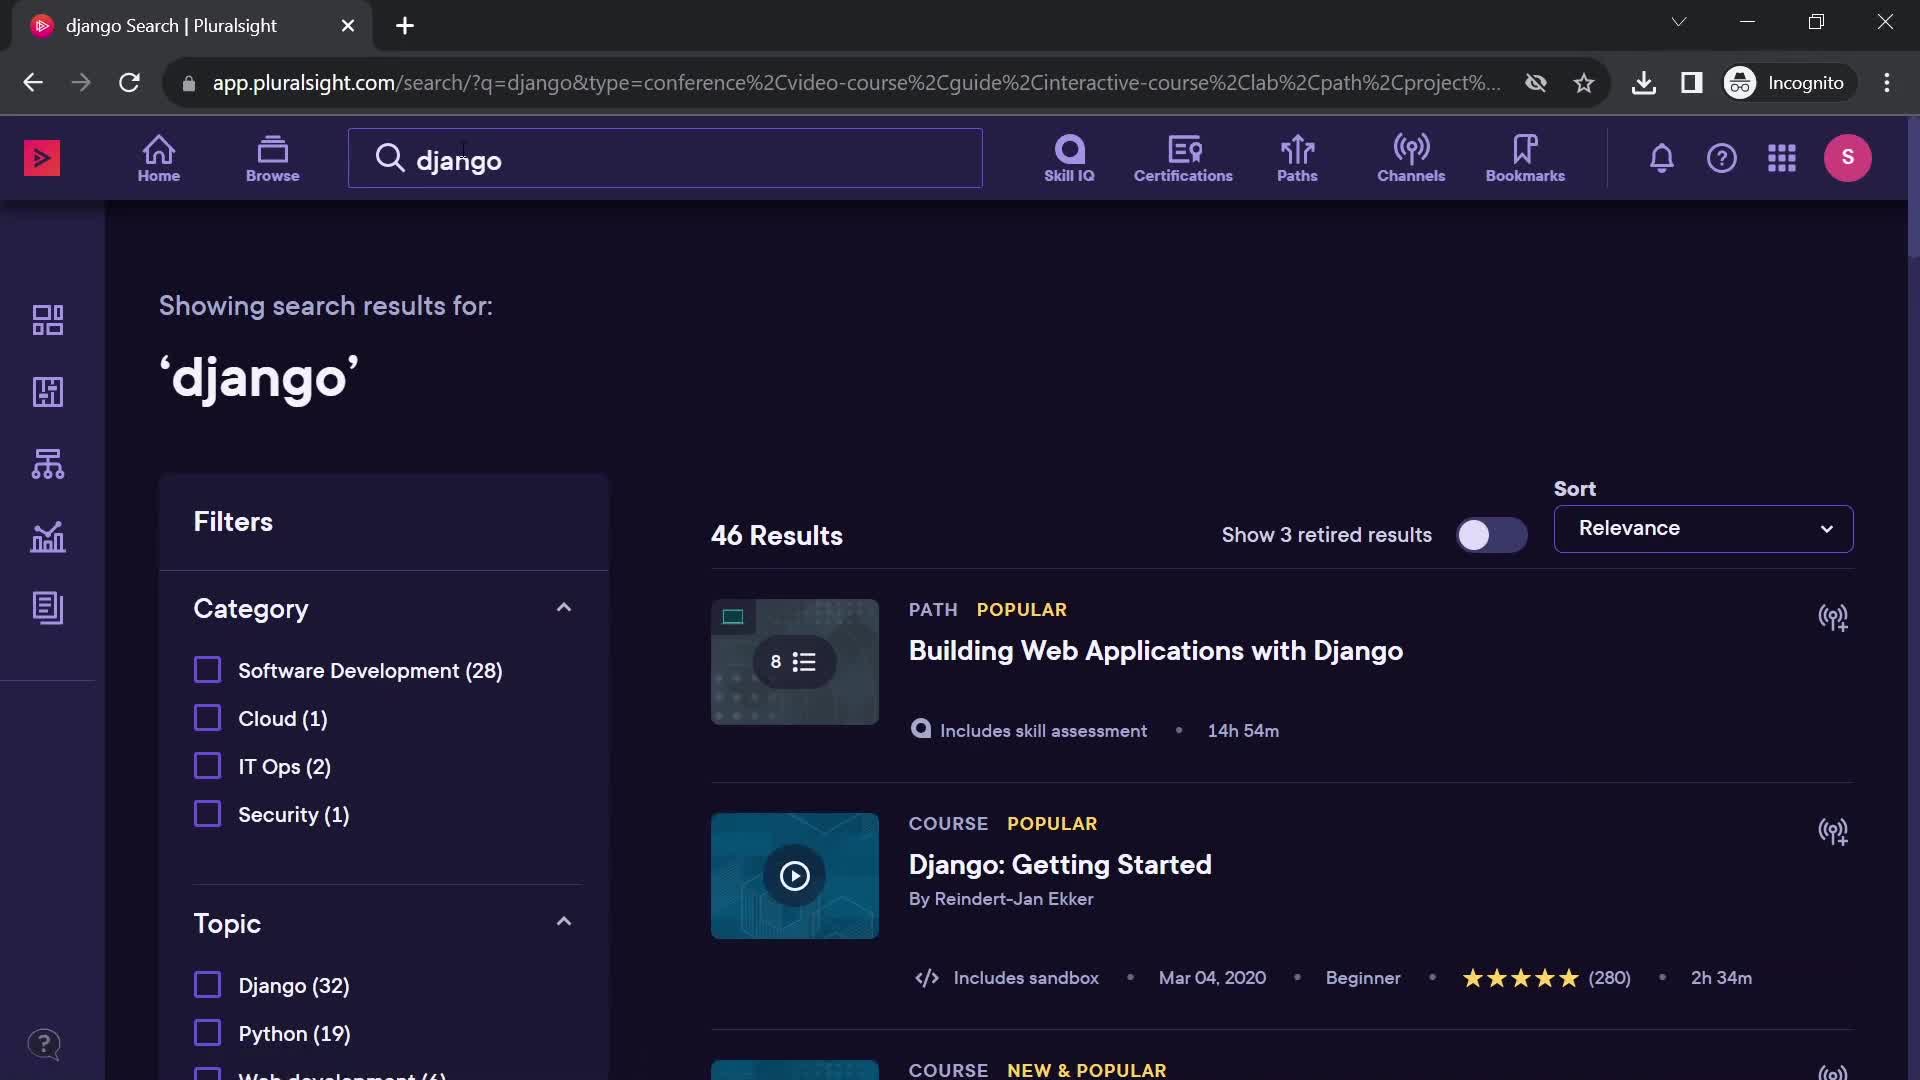Open the tab search dropdown arrow
Viewport: 1920px width, 1080px height.
[1678, 22]
